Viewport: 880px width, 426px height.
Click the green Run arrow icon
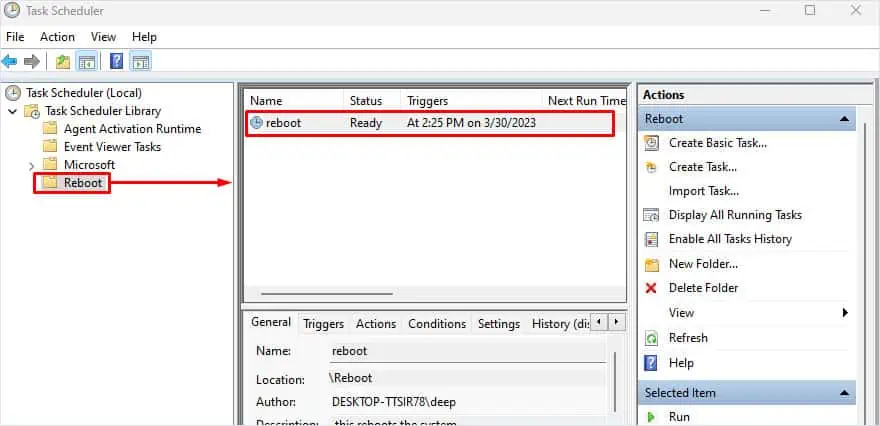point(651,417)
